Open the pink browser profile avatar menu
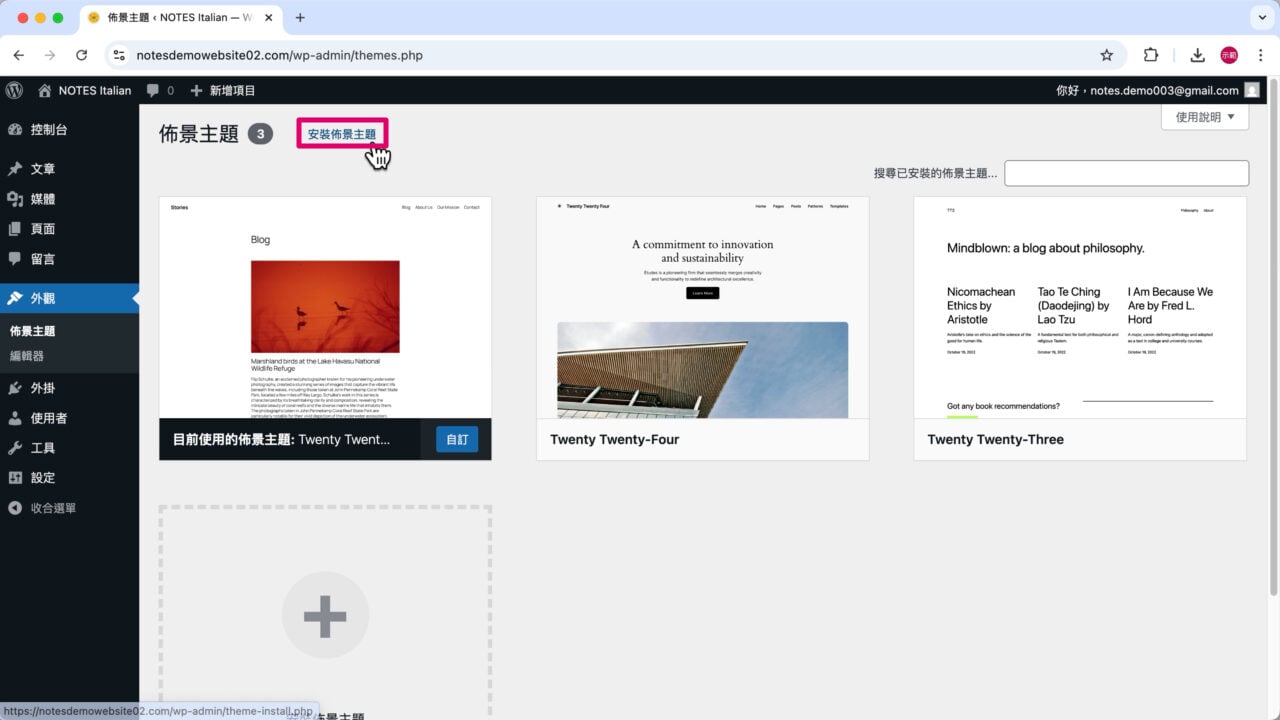 [1229, 55]
